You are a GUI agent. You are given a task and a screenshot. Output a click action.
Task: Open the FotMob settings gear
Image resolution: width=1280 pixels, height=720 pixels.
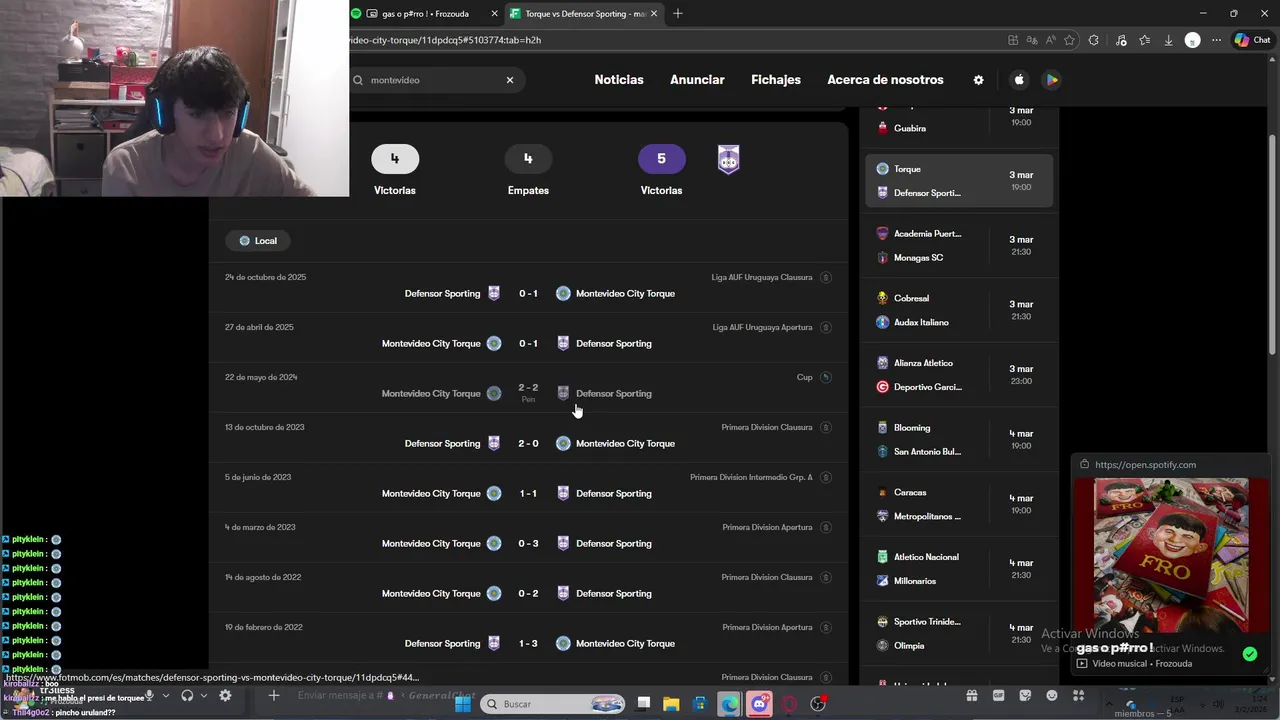(978, 80)
